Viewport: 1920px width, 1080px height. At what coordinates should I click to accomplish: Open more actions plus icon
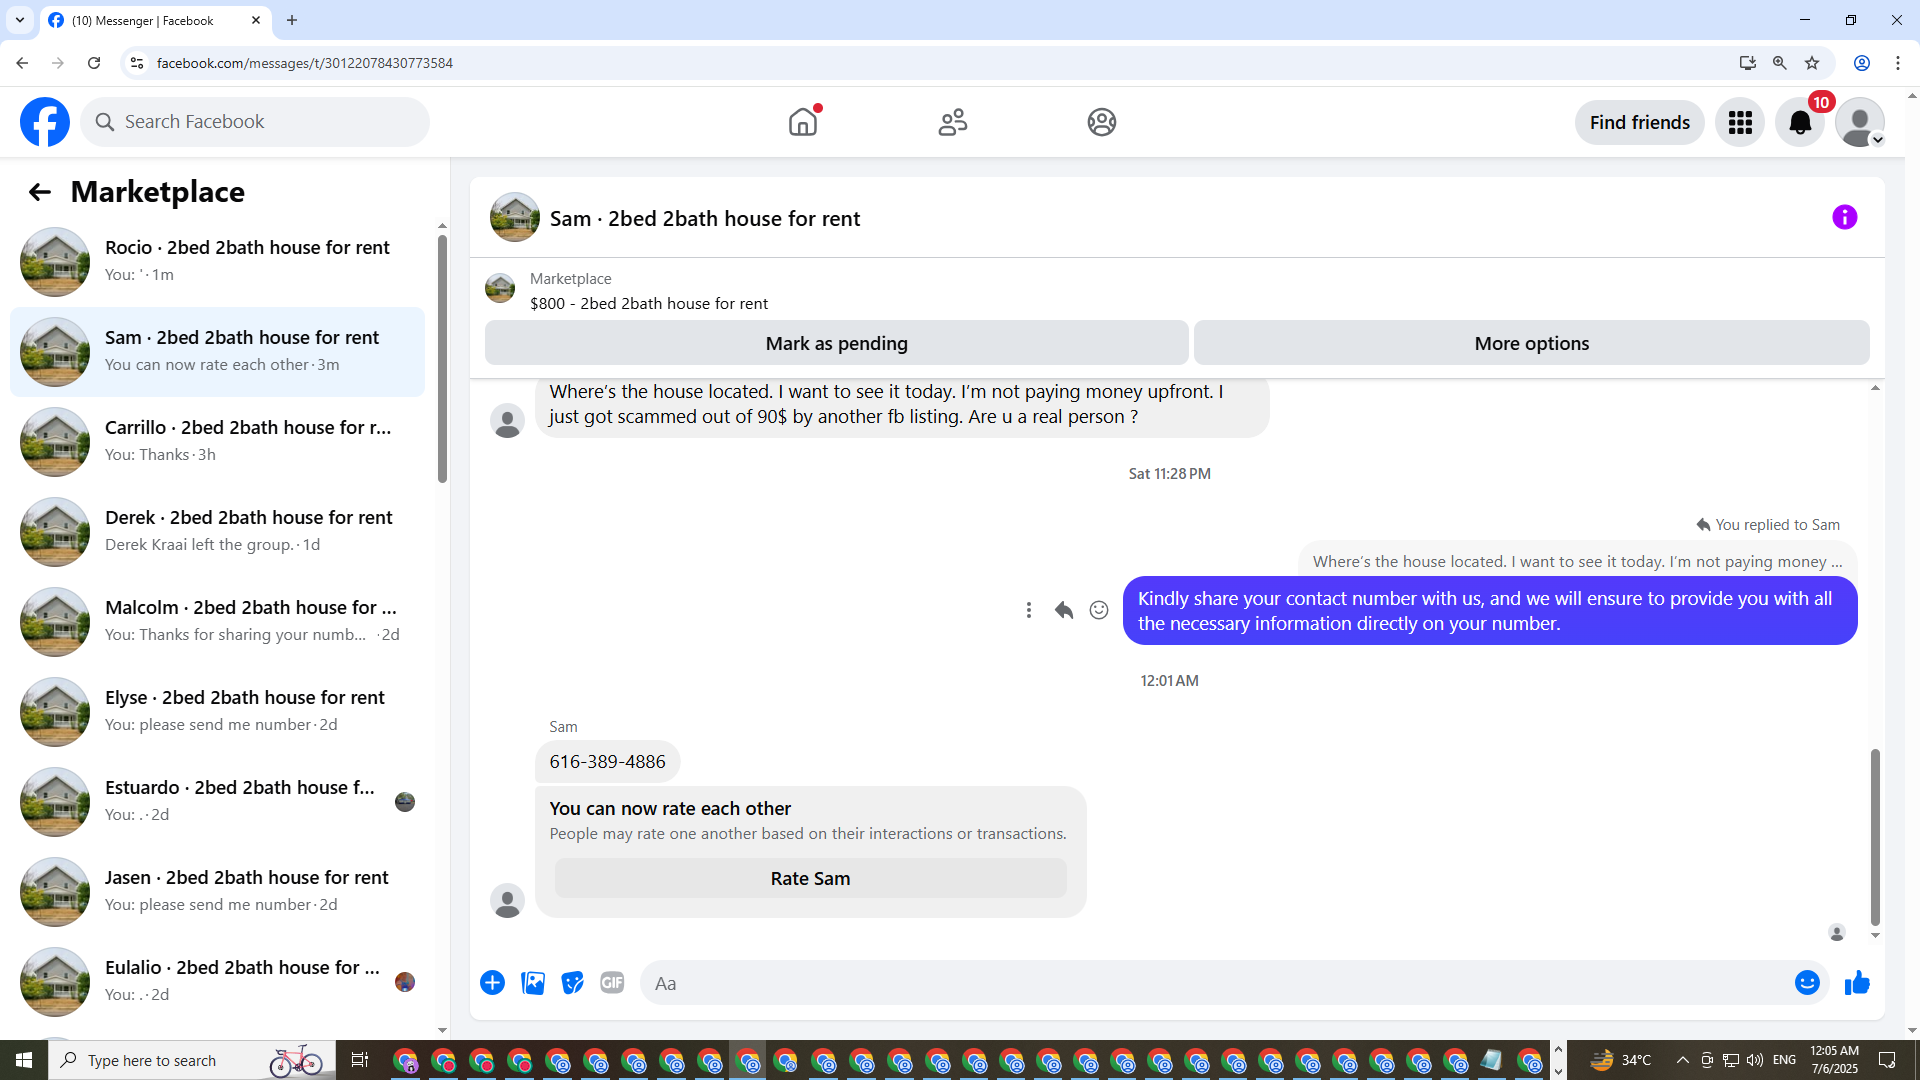(x=492, y=983)
